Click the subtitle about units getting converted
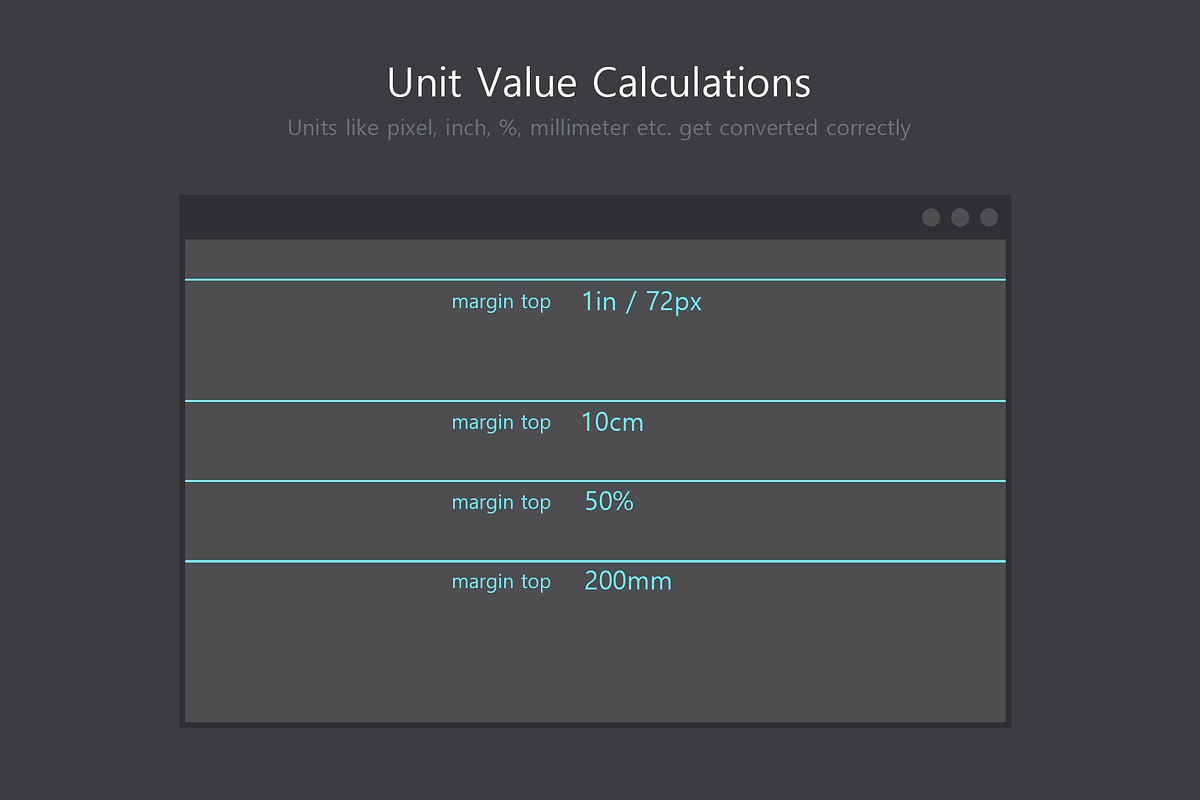The width and height of the screenshot is (1200, 800). [x=599, y=128]
